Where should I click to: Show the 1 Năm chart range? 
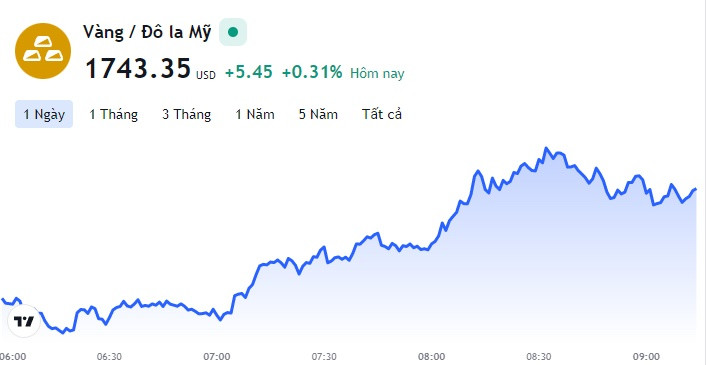(x=255, y=114)
